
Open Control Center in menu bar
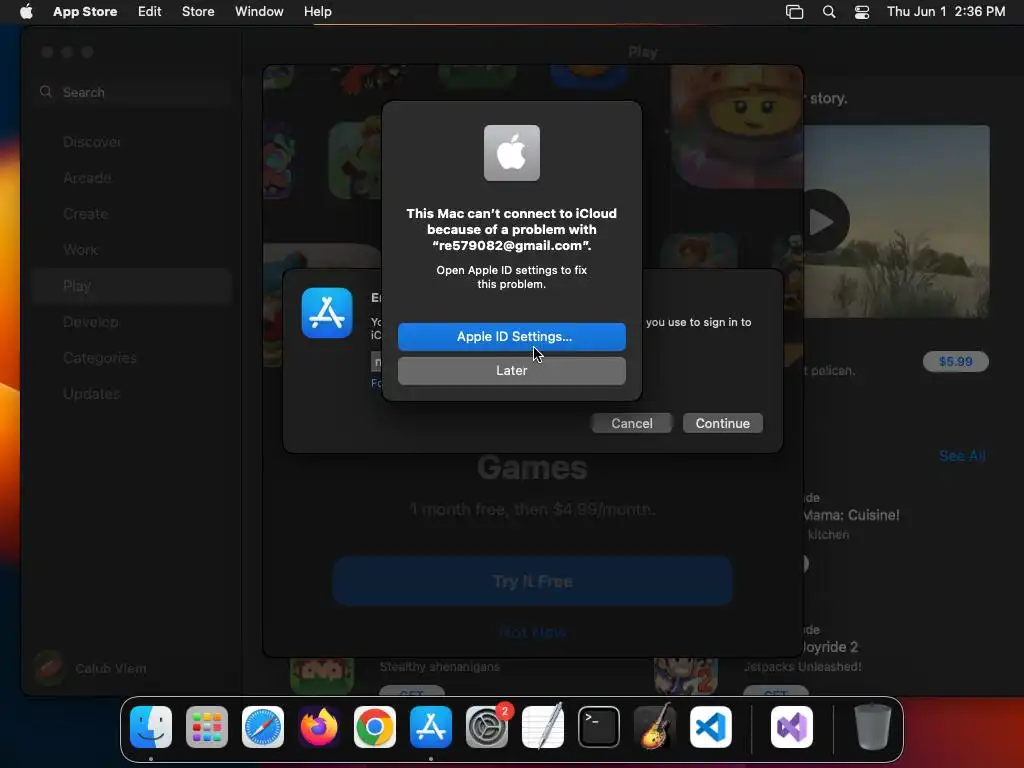point(862,11)
